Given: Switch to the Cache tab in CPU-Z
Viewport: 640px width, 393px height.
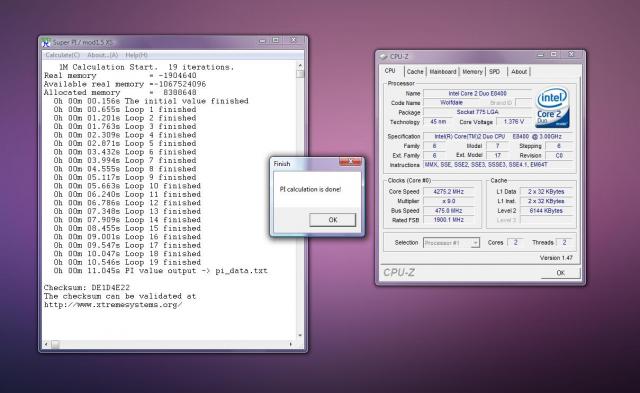Looking at the screenshot, I should coord(415,71).
